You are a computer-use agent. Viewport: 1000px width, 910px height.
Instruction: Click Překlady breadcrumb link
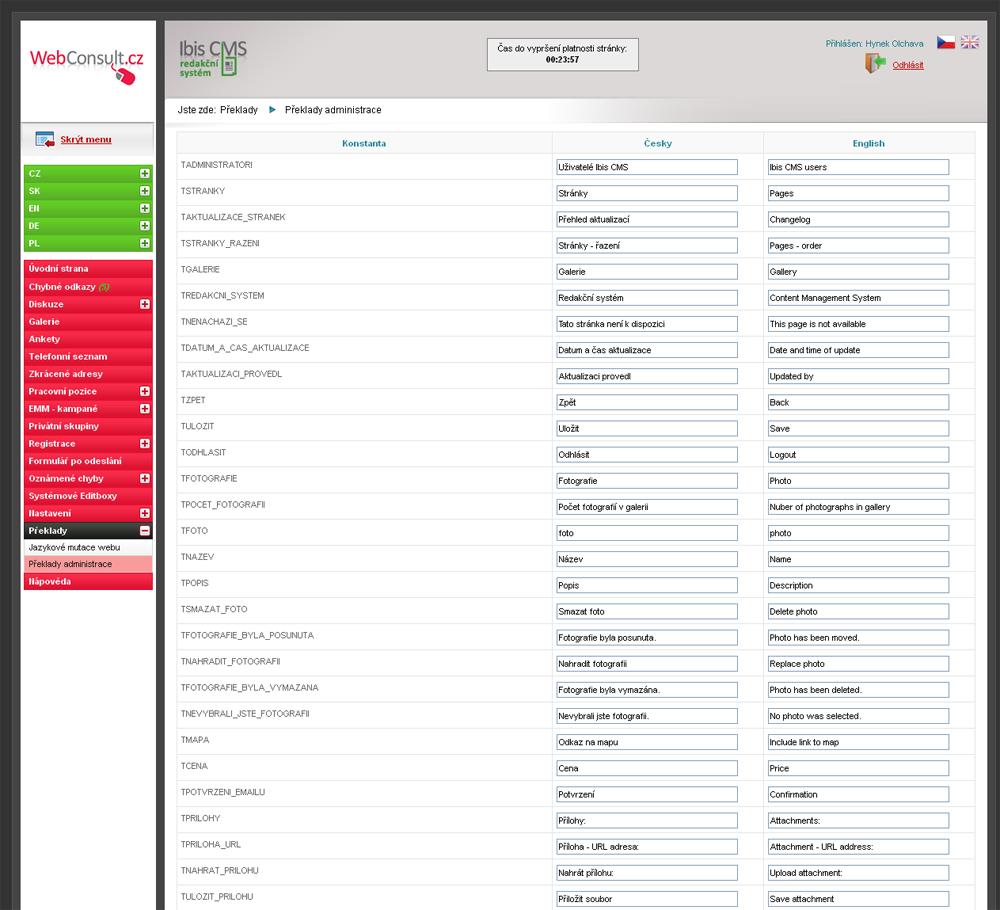coord(239,110)
